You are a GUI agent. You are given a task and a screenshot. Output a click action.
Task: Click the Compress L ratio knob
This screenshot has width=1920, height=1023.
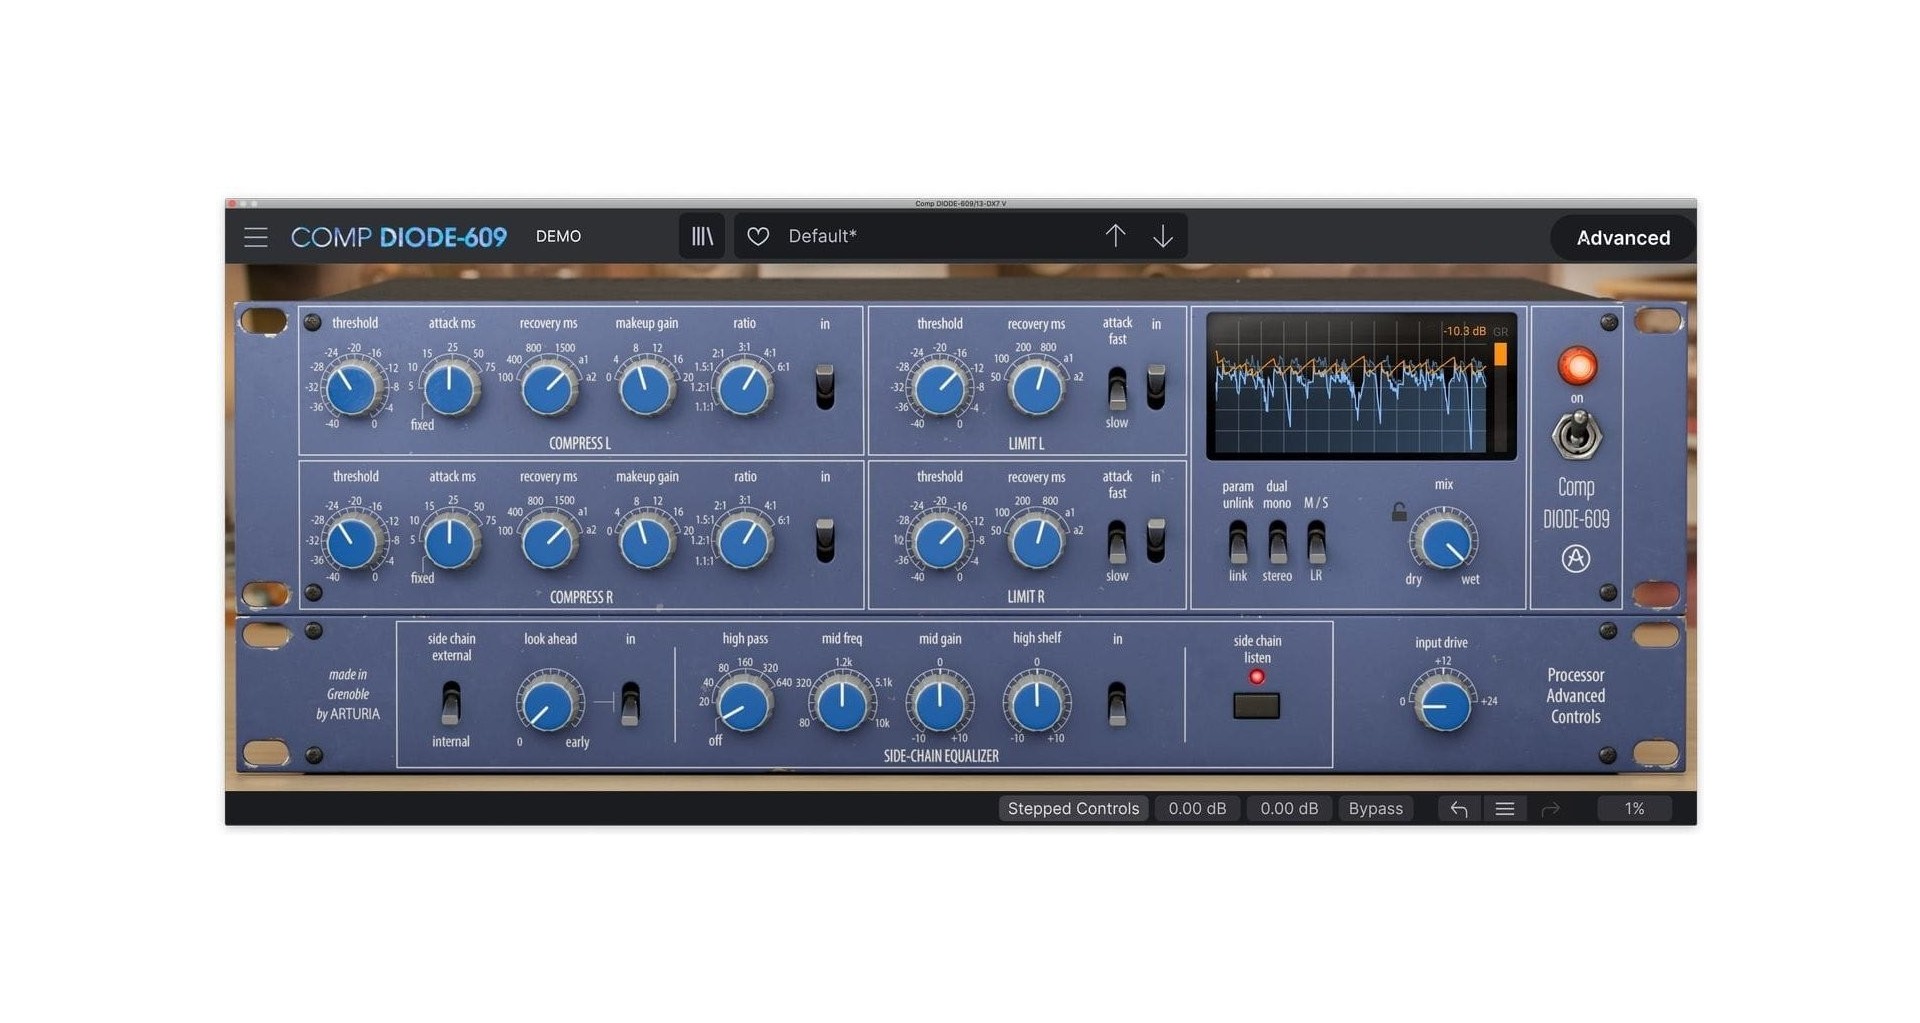(x=745, y=389)
